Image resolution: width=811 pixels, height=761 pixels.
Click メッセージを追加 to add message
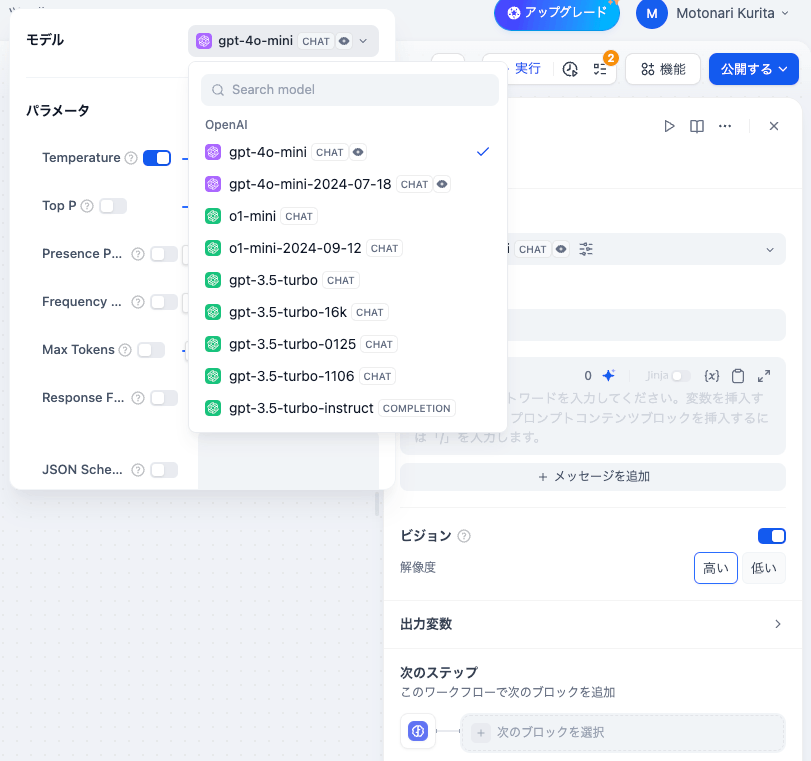(x=593, y=476)
